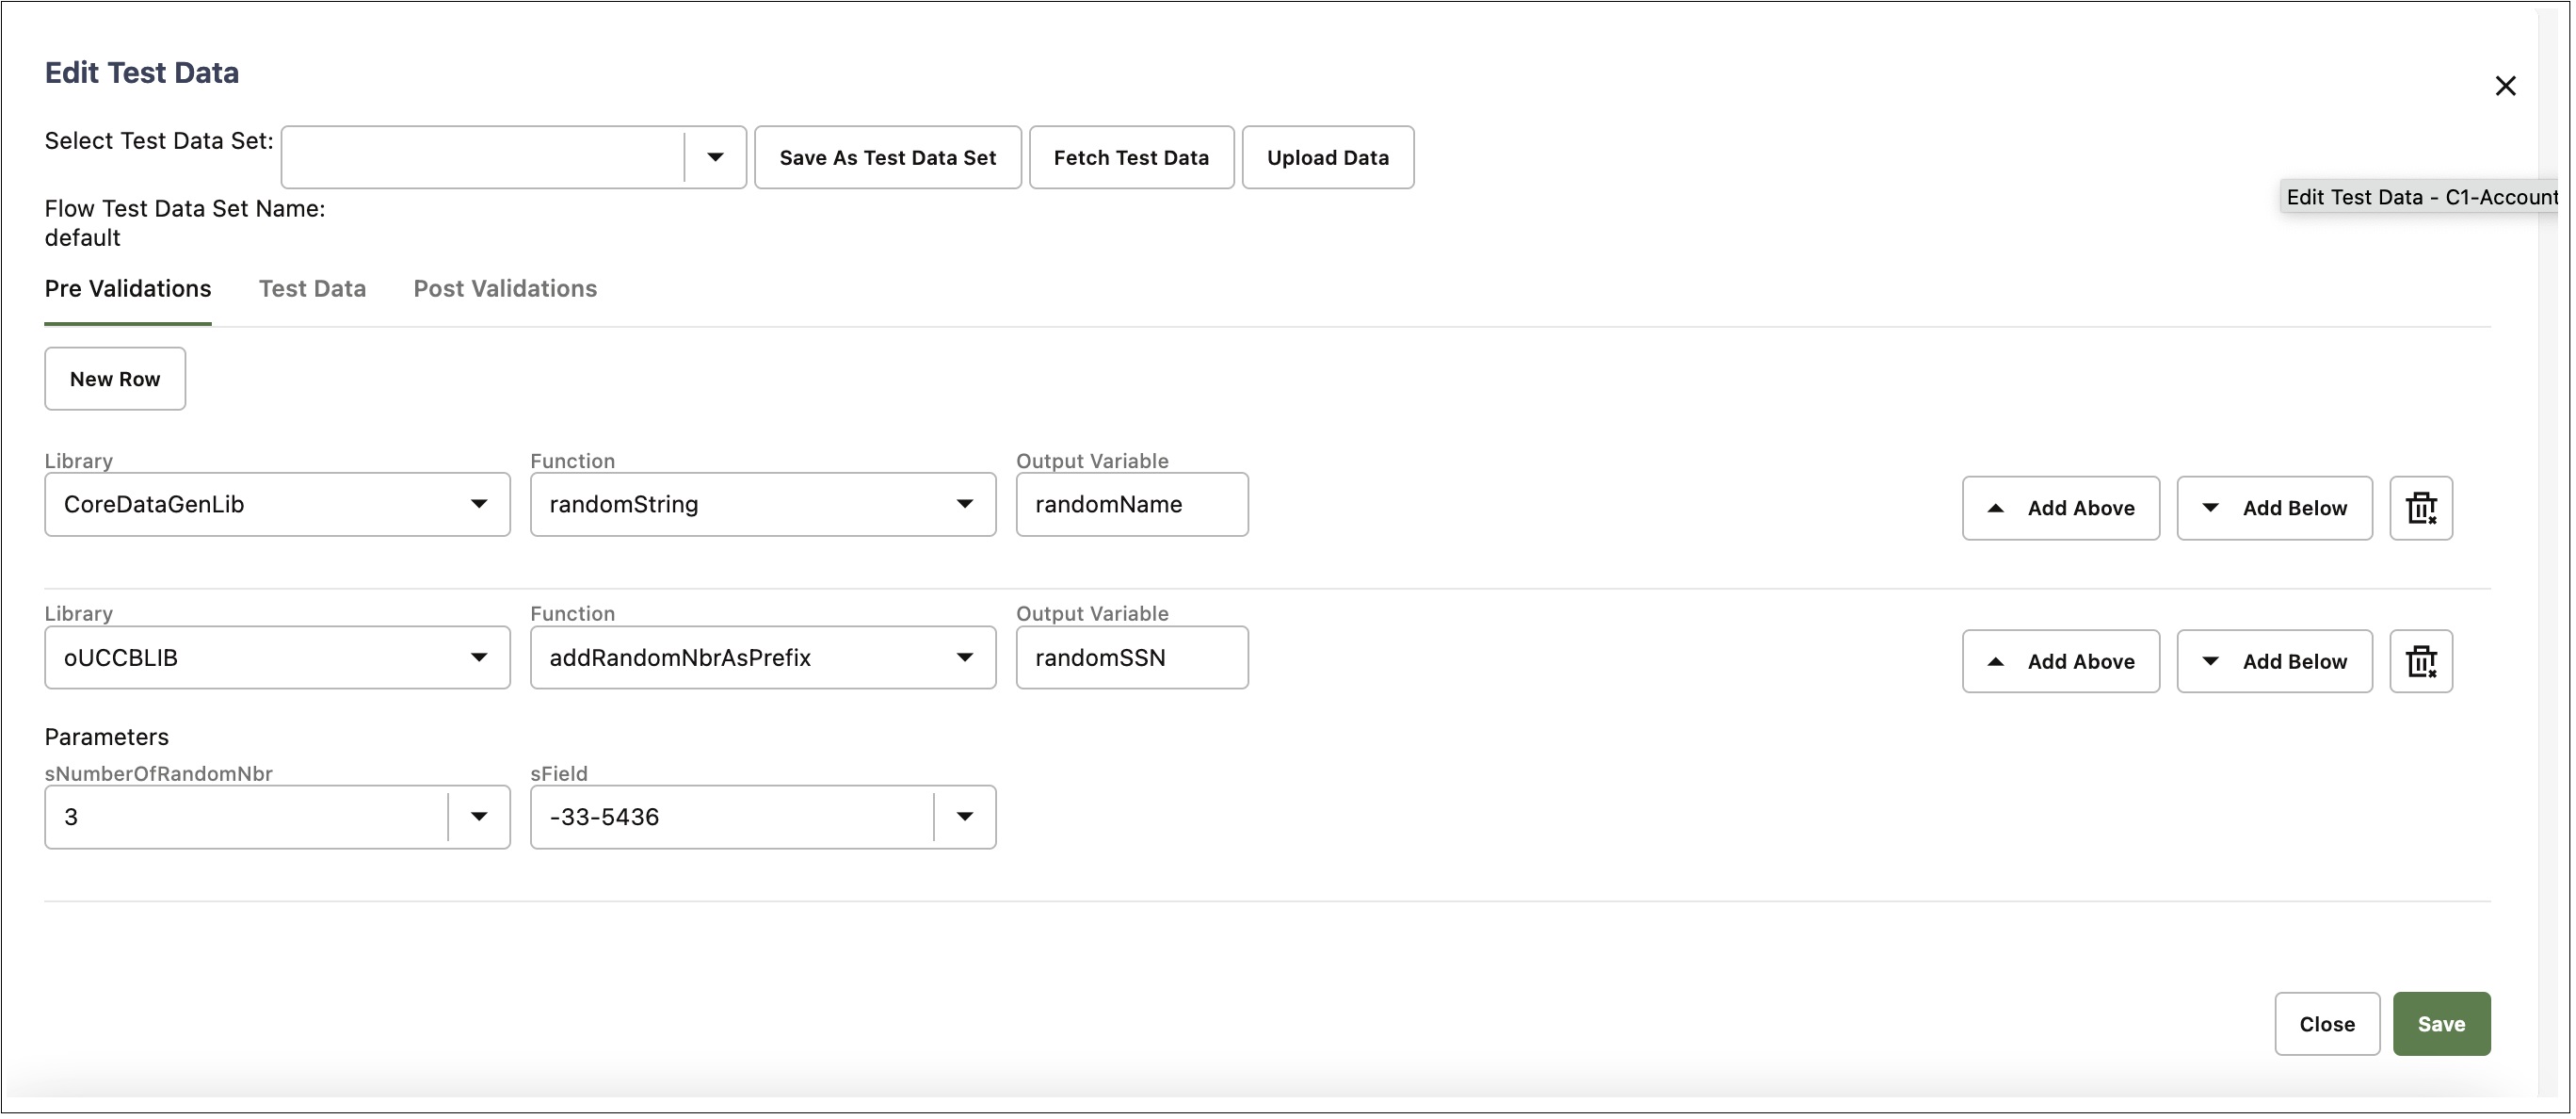Expand the CoreDataGenLib library dropdown
The image size is (2576, 1119).
[x=479, y=504]
